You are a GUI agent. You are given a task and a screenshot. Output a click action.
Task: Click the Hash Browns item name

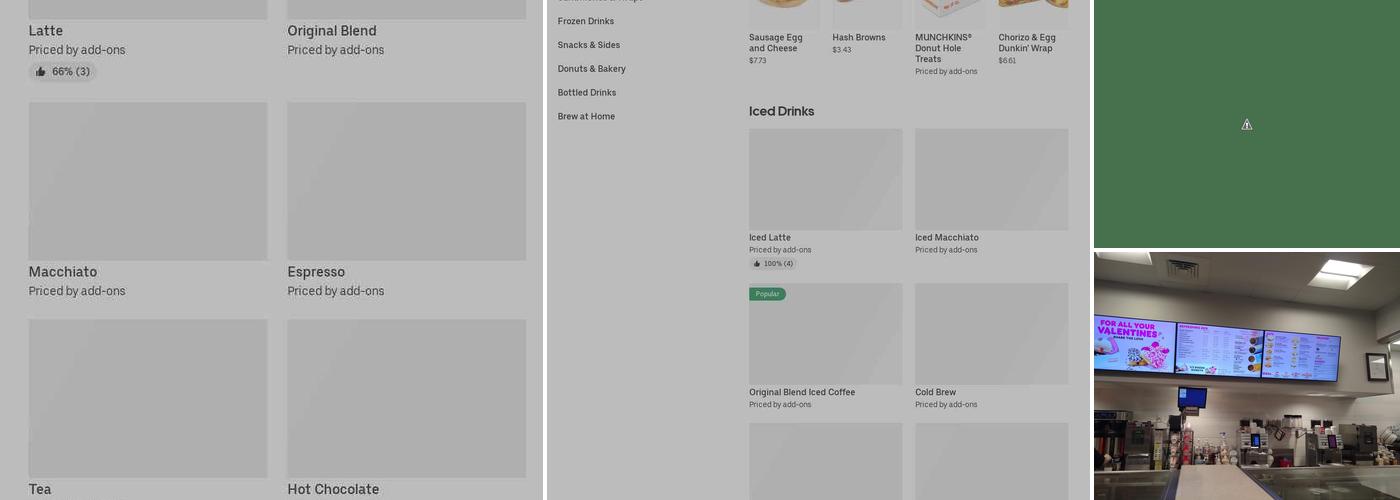pyautogui.click(x=859, y=38)
